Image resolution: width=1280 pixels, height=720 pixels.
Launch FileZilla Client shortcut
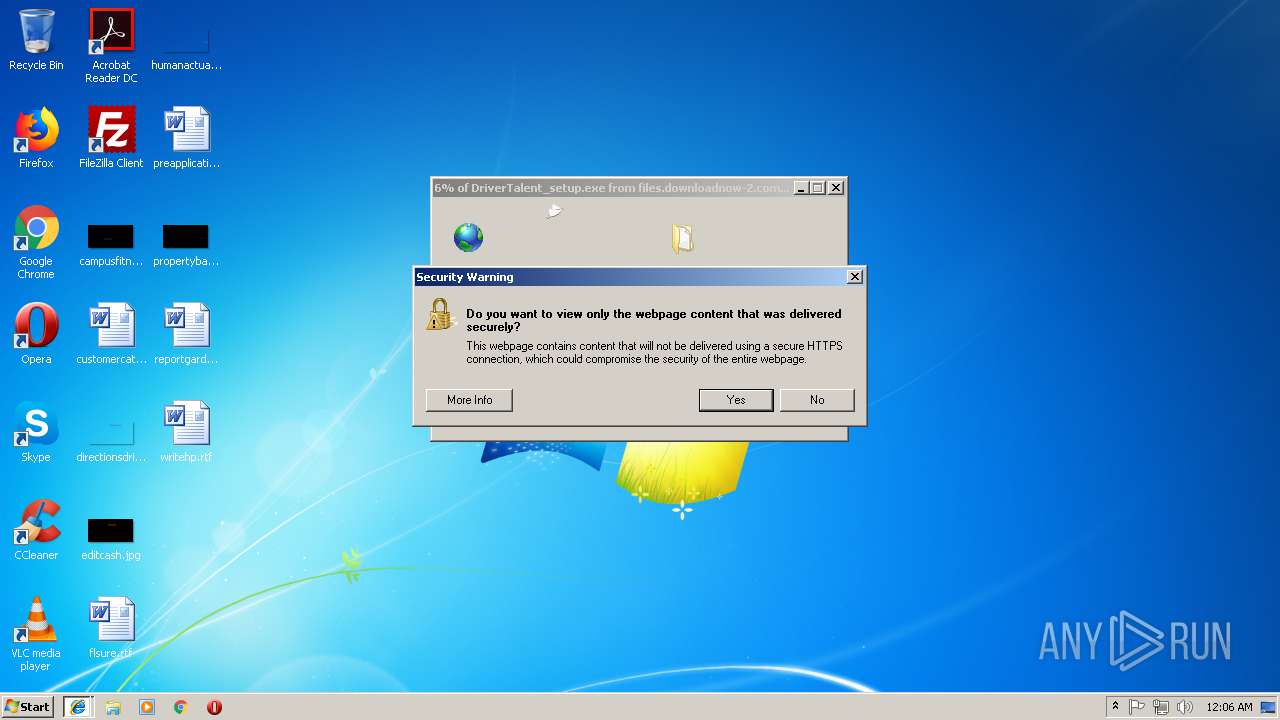(111, 138)
